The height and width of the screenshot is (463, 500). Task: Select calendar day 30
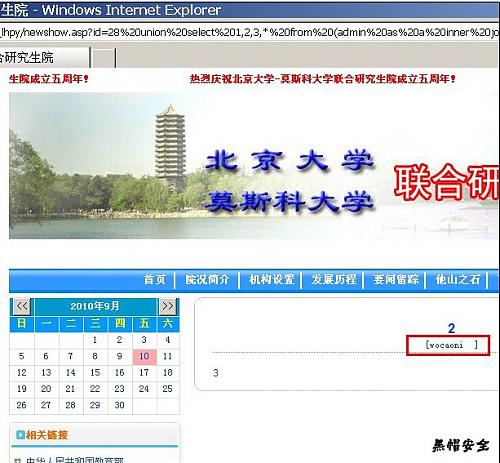coord(120,405)
